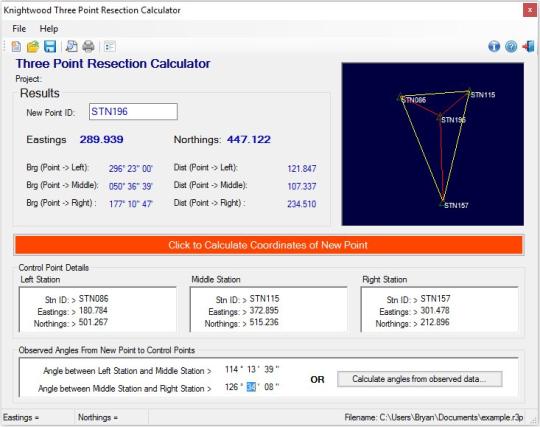Edit Left Station Northings 501.267
This screenshot has height=427, width=540.
93,322
